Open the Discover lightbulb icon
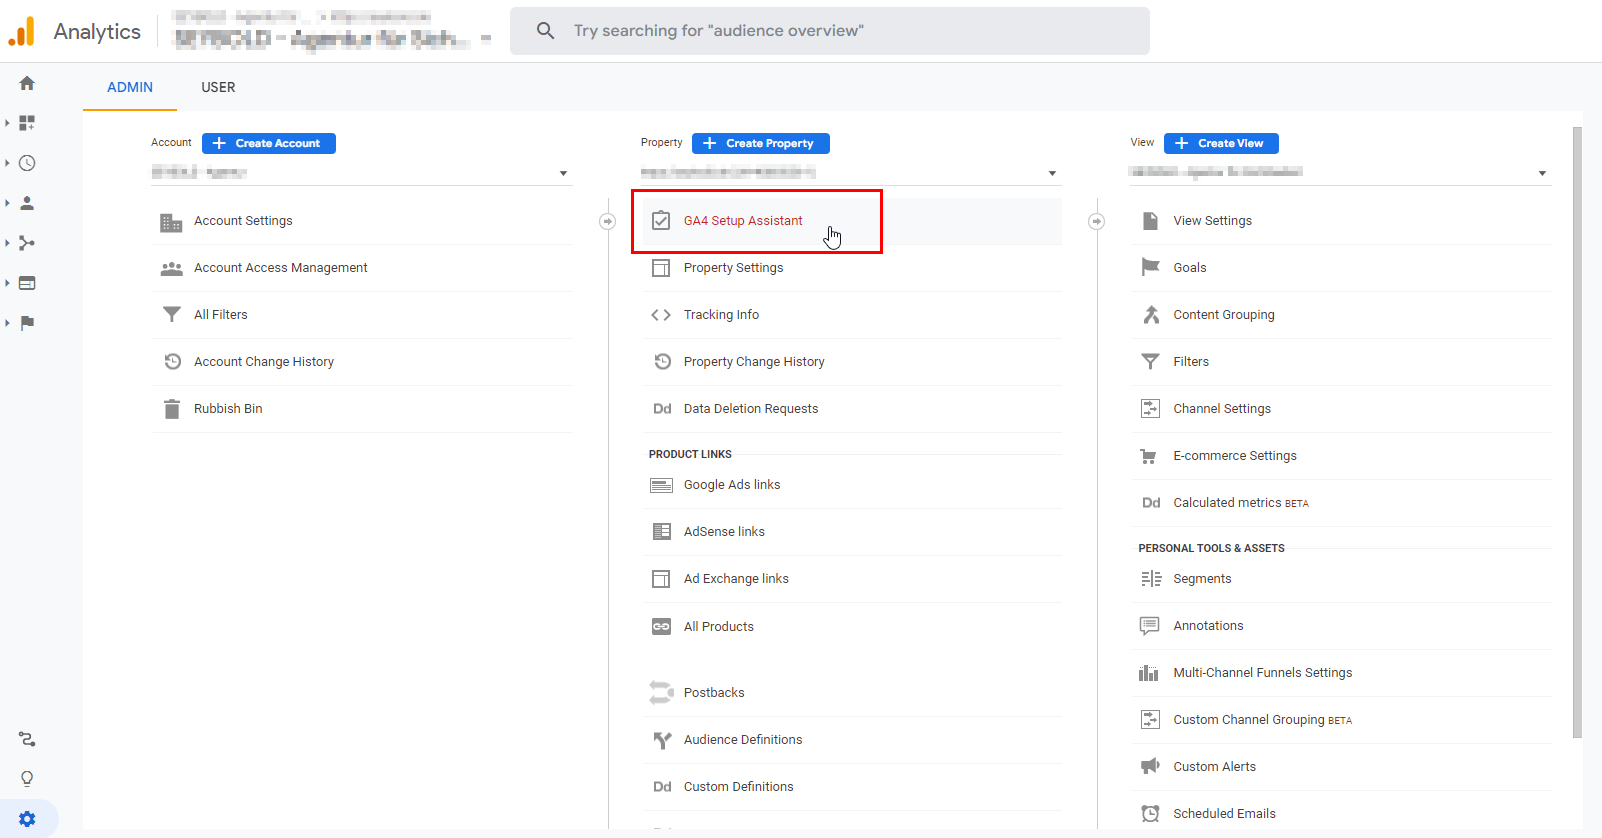This screenshot has width=1602, height=838. click(27, 779)
